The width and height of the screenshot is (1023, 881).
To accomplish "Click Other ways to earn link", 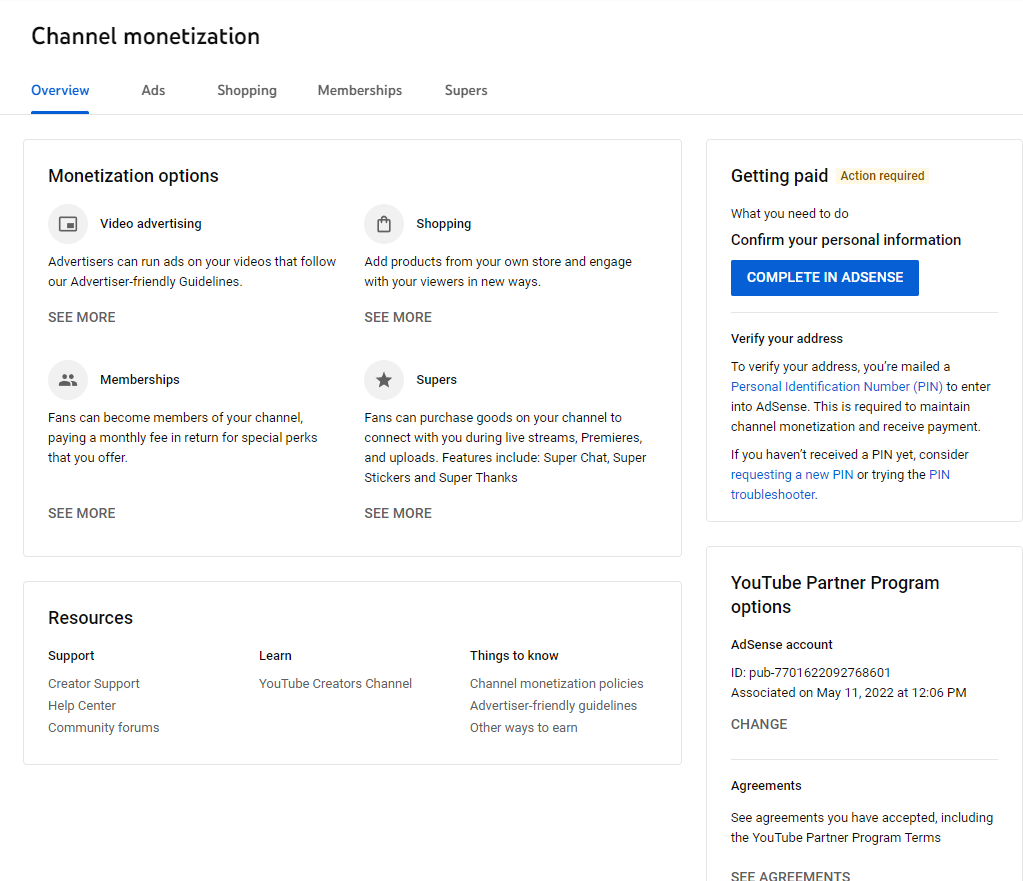I will coord(523,728).
